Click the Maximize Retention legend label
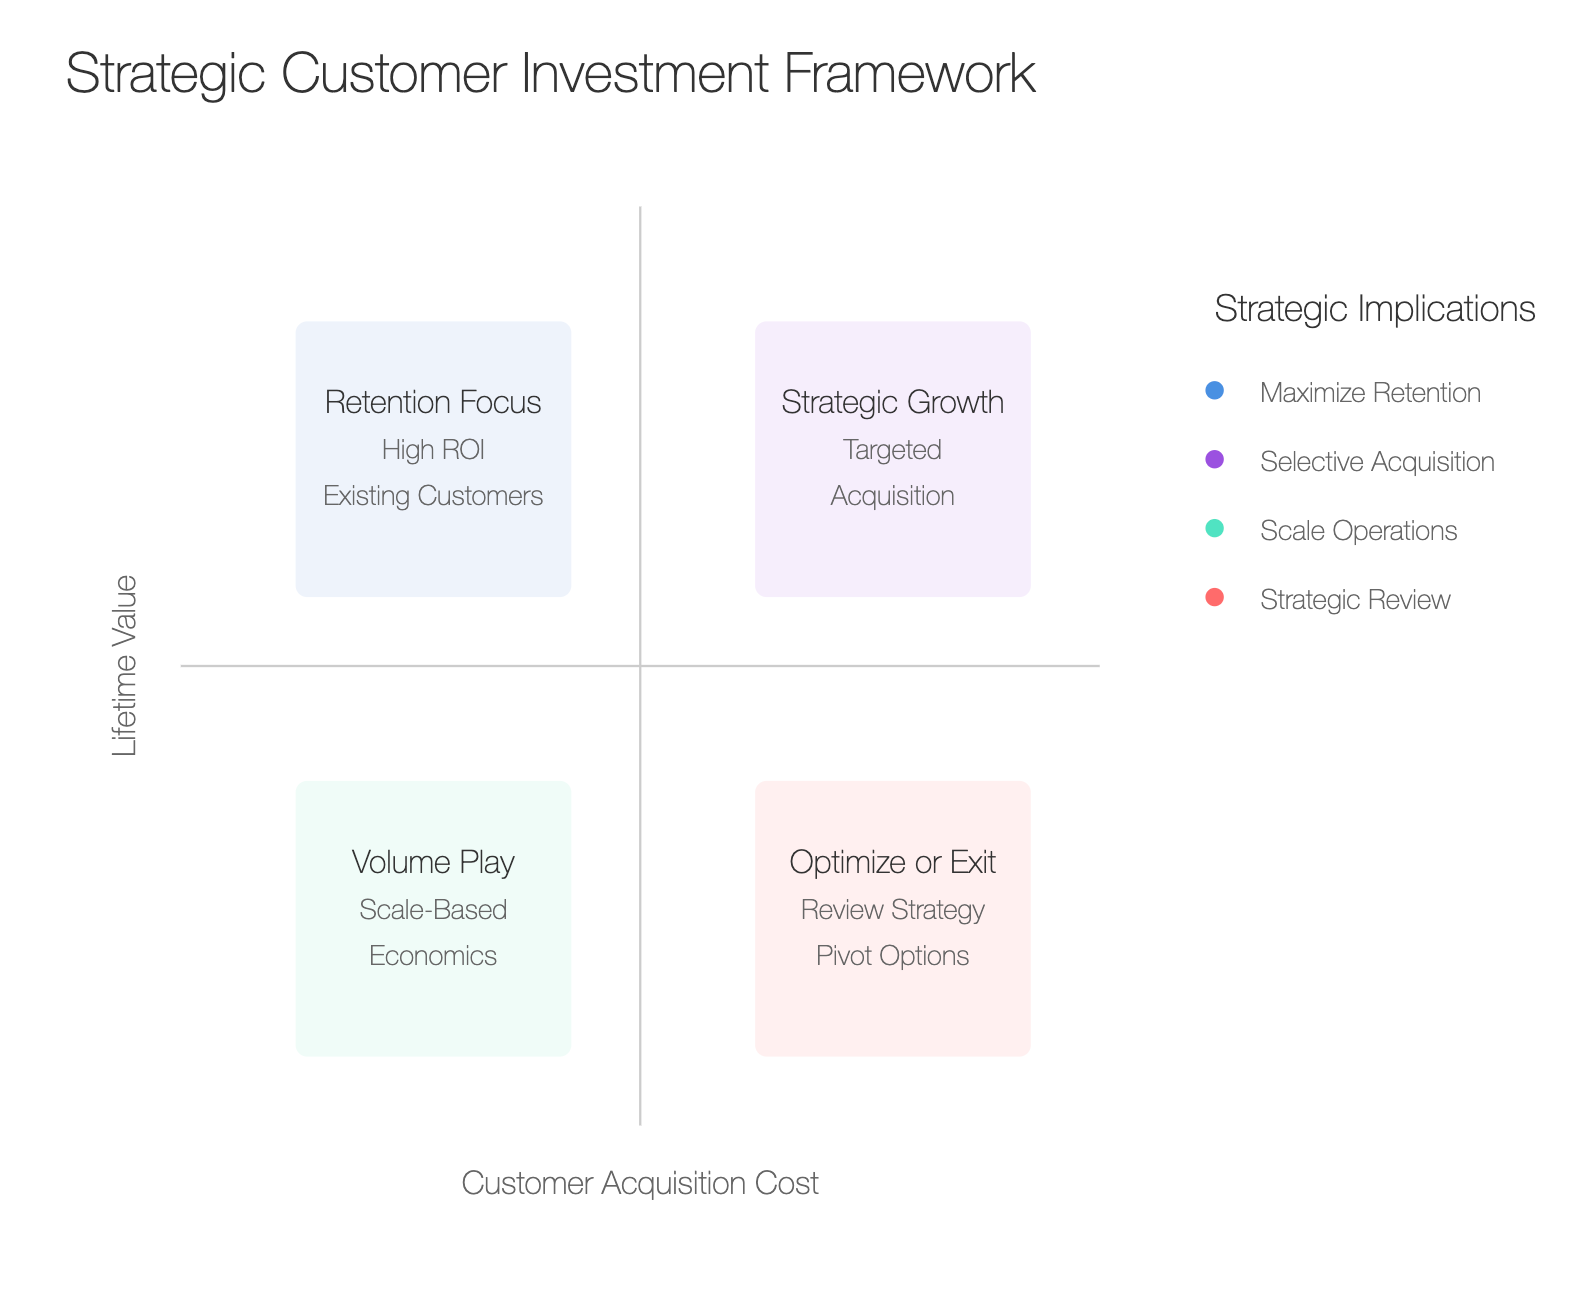Screen dimensions: 1583x1290 tap(1370, 393)
